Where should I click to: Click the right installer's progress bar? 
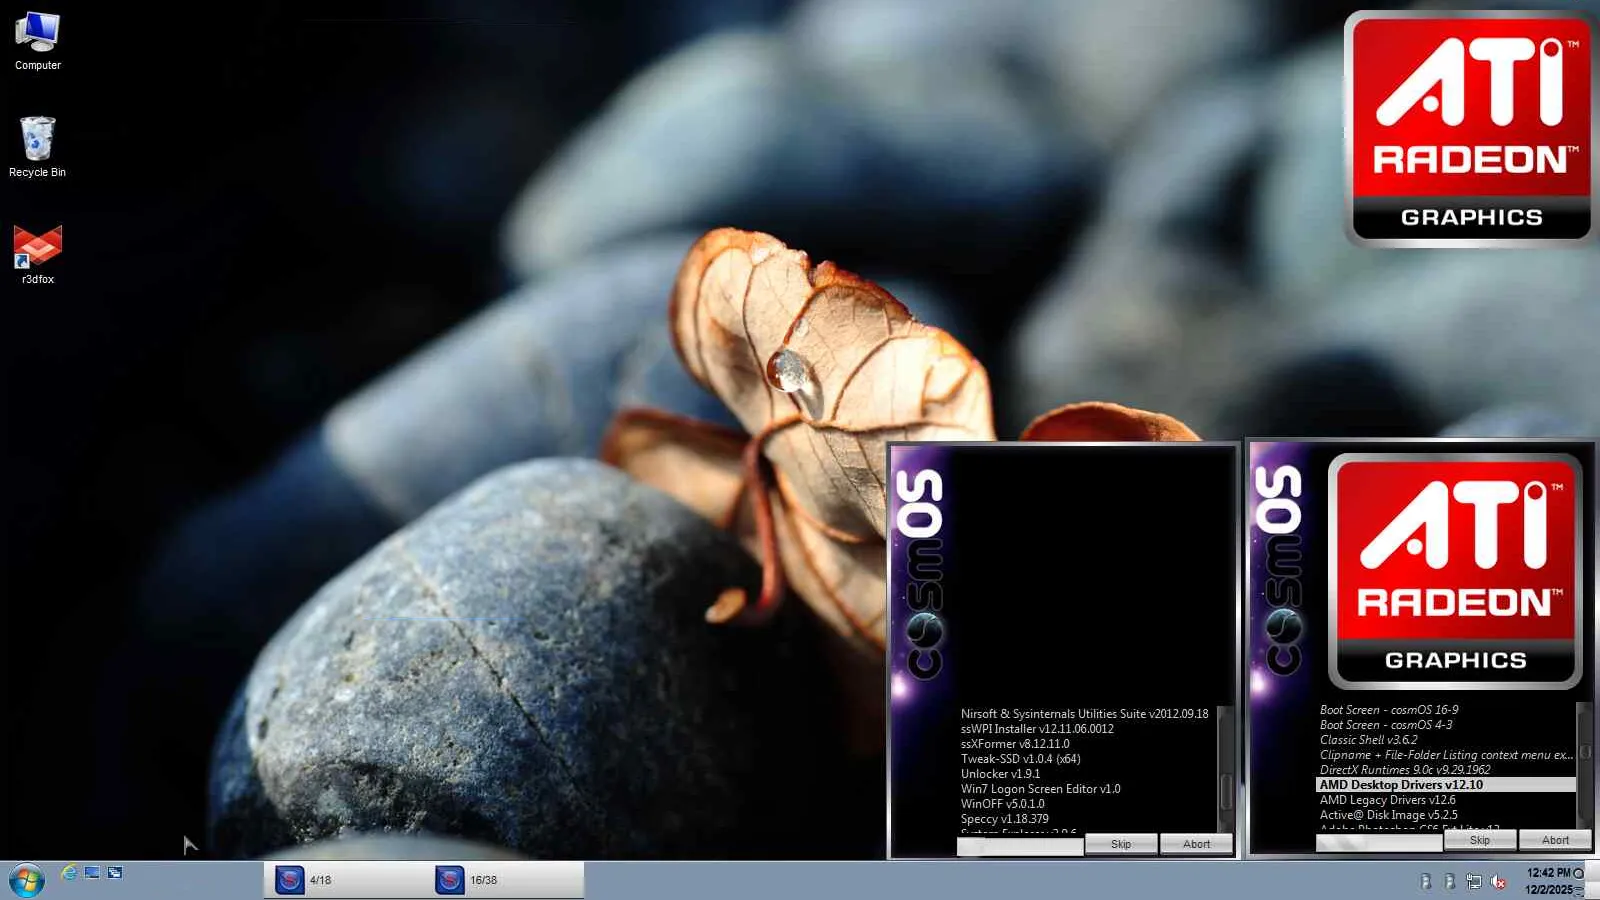coord(1379,842)
